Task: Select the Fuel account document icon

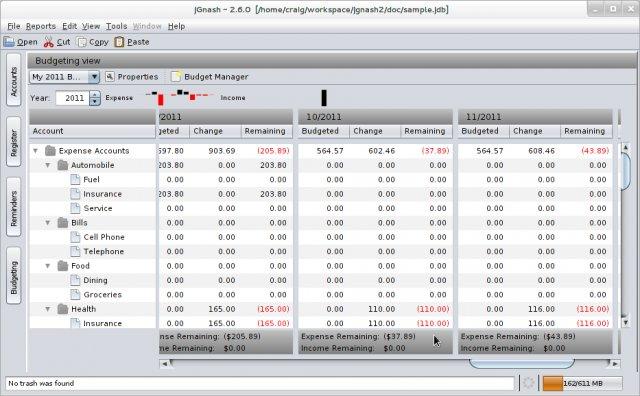Action: pos(75,180)
